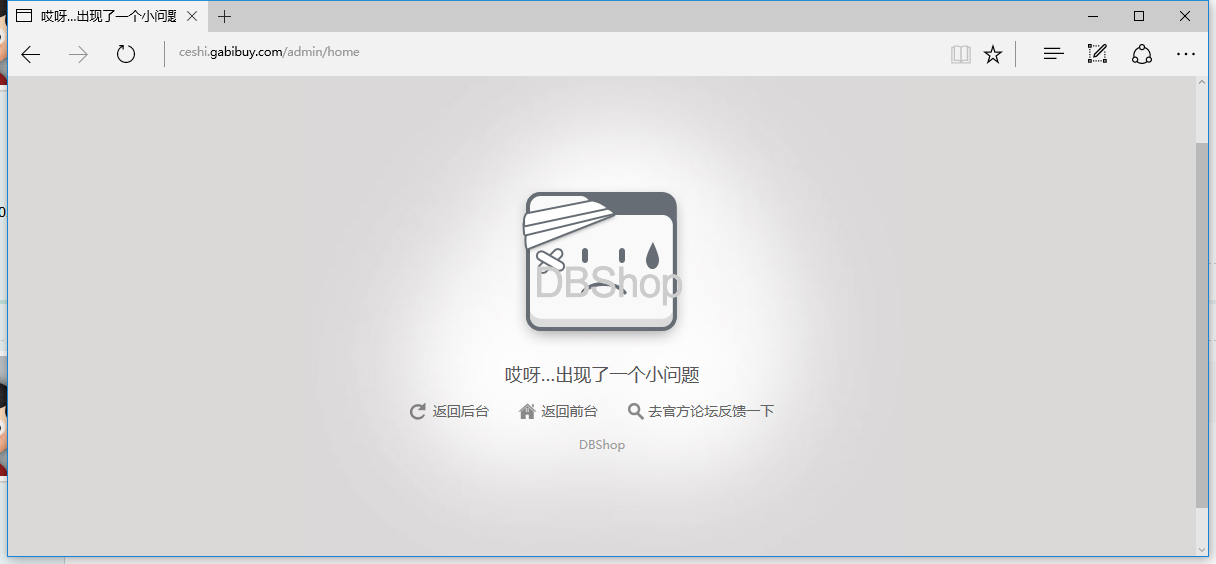Minimize the browser window
The width and height of the screenshot is (1216, 564).
coord(1093,16)
